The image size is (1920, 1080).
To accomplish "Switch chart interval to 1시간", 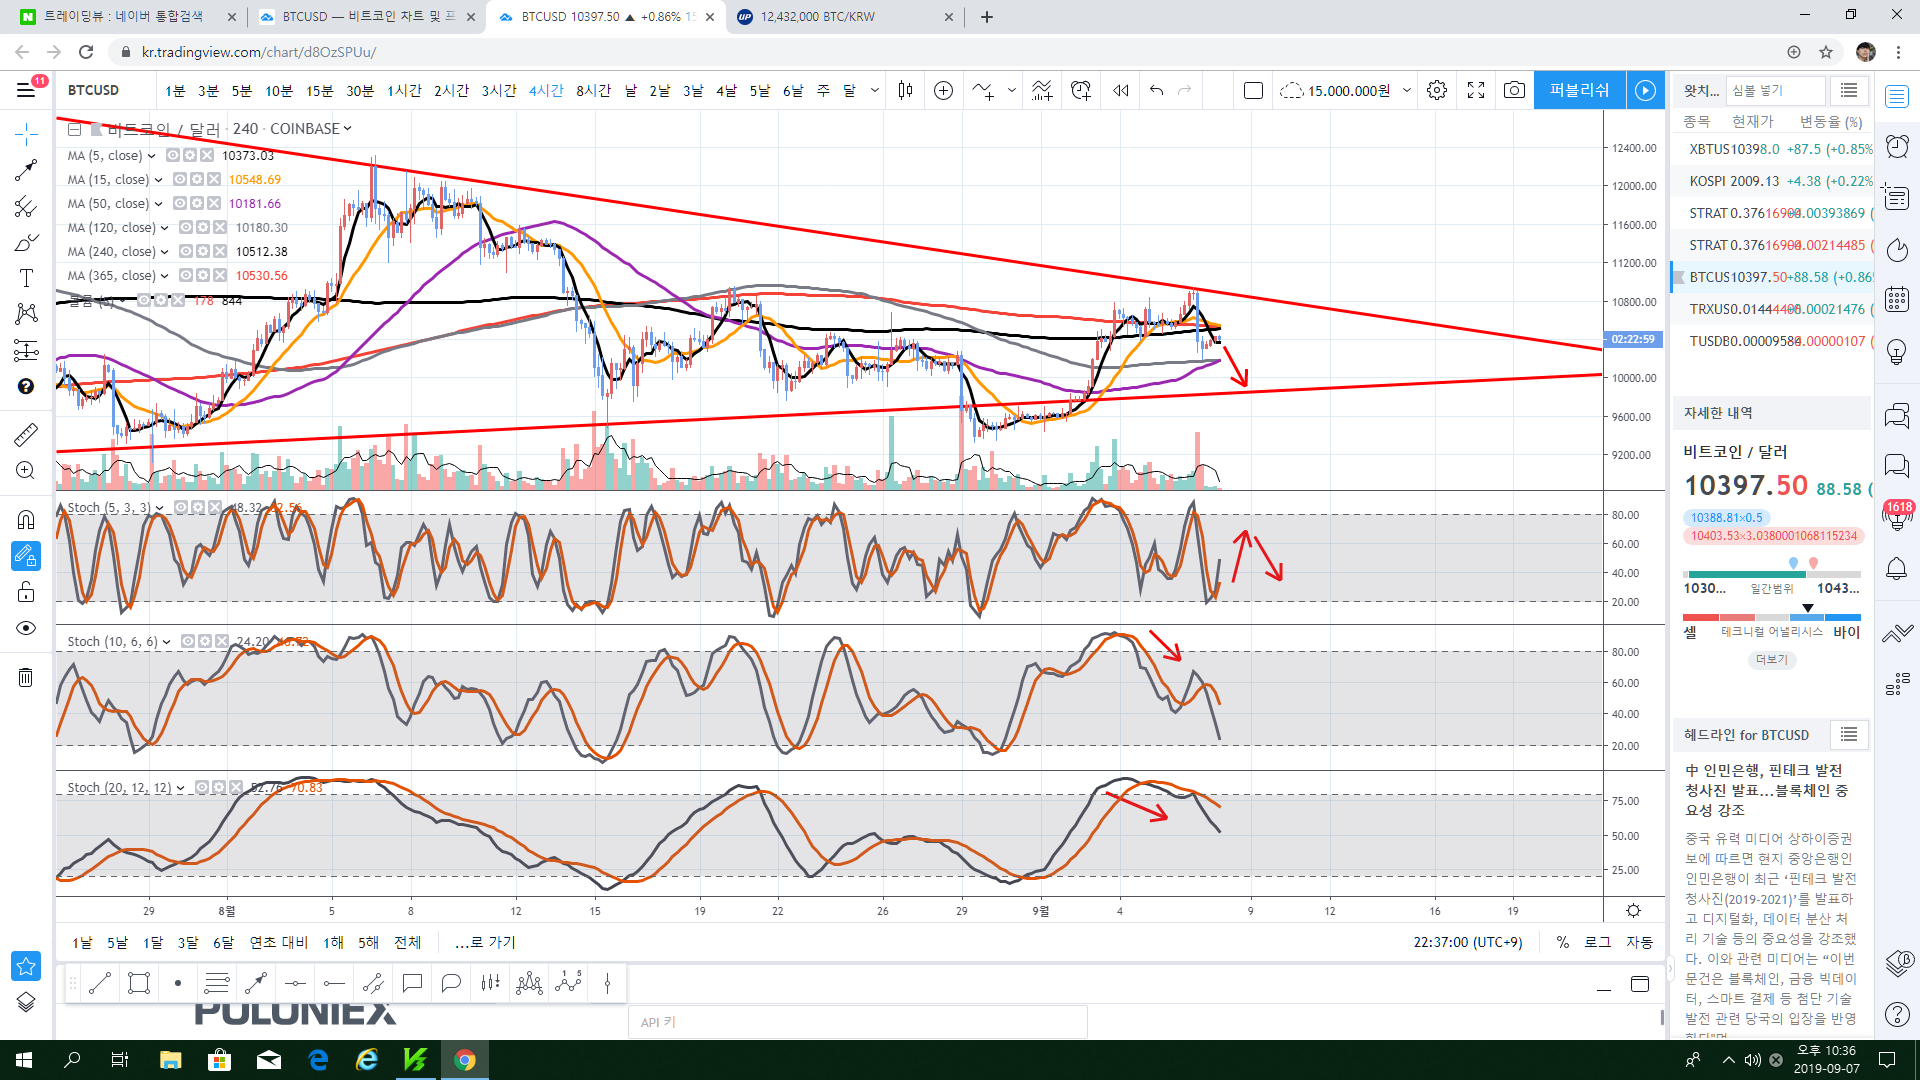I will click(x=404, y=90).
